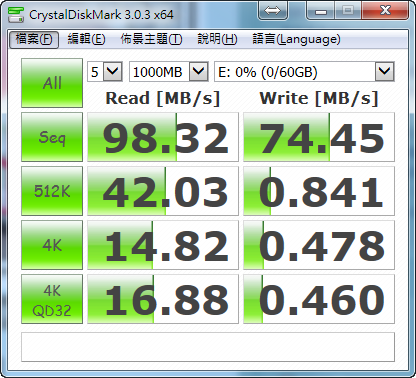Viewport: 416px width, 378px height.
Task: Click the Write [MB/s] column header
Action: 319,98
